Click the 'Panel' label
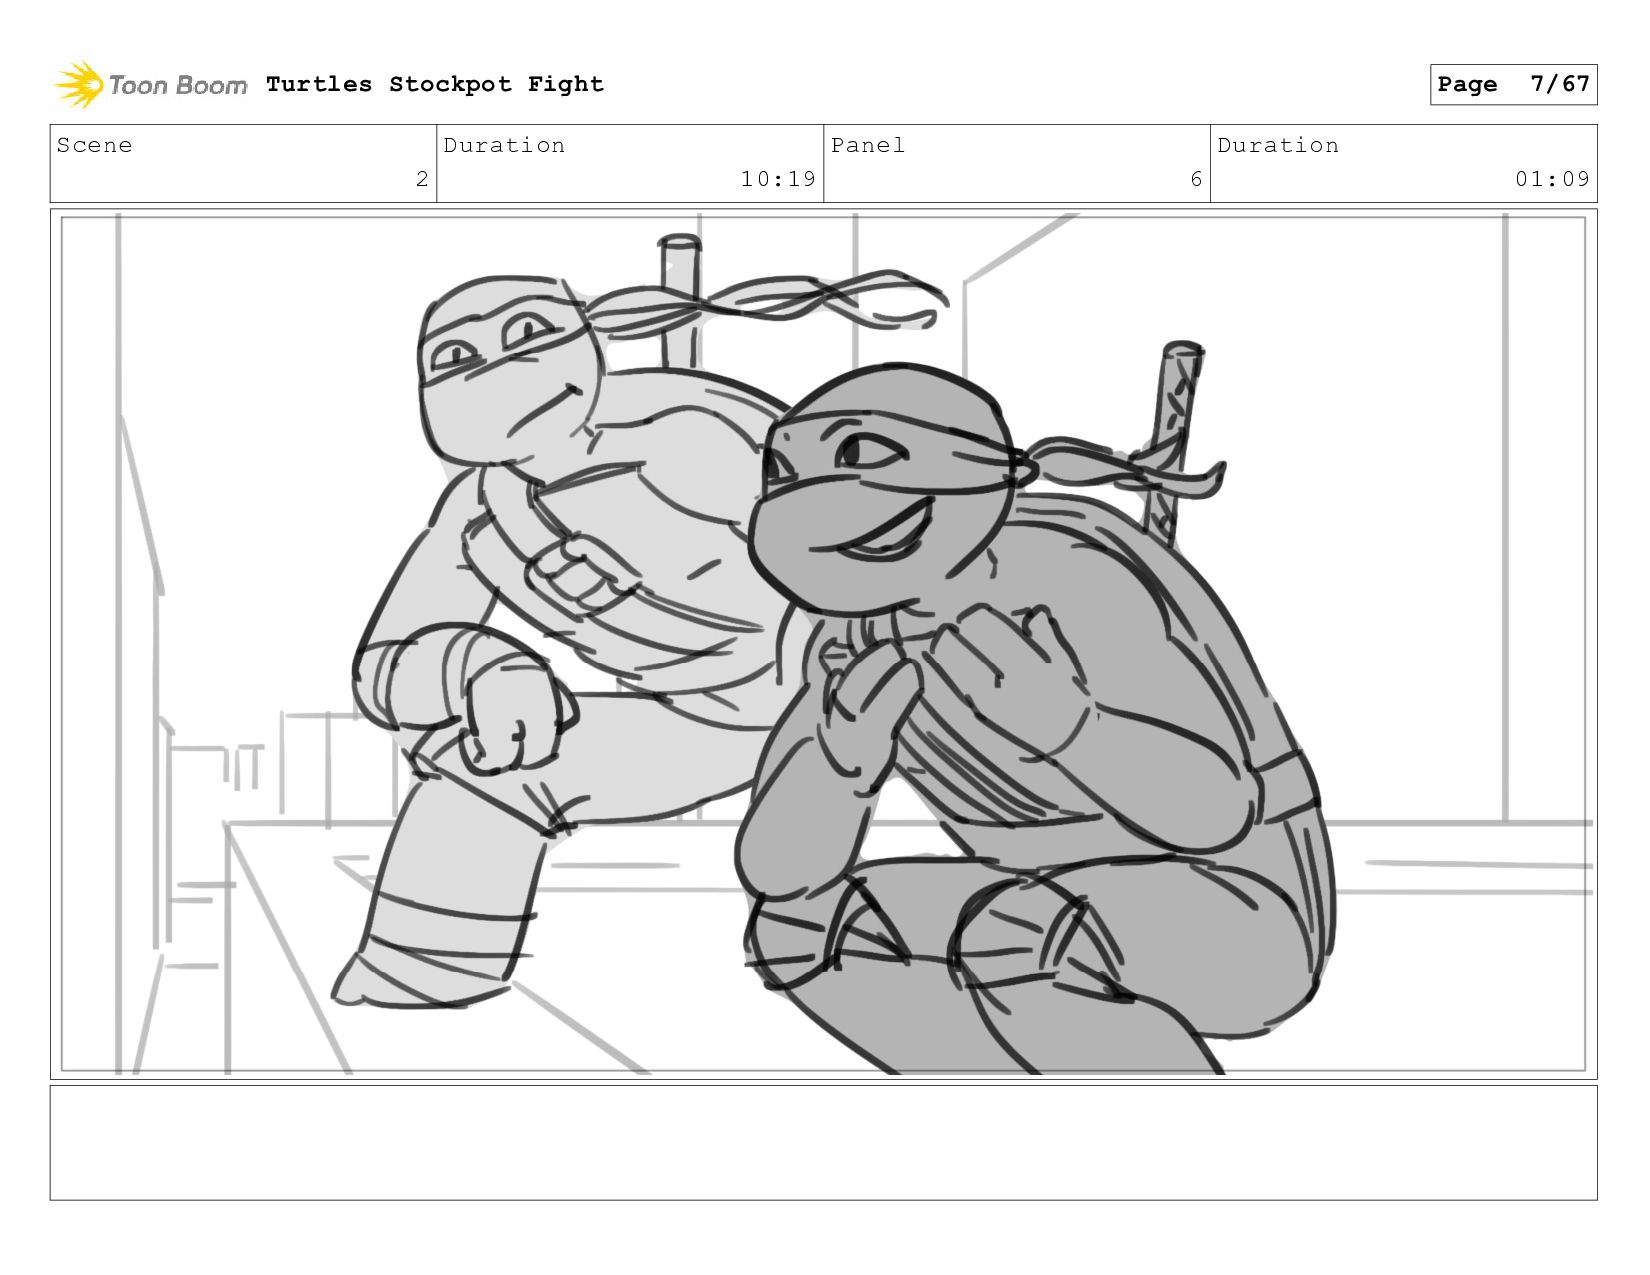1650x1275 pixels. click(868, 145)
